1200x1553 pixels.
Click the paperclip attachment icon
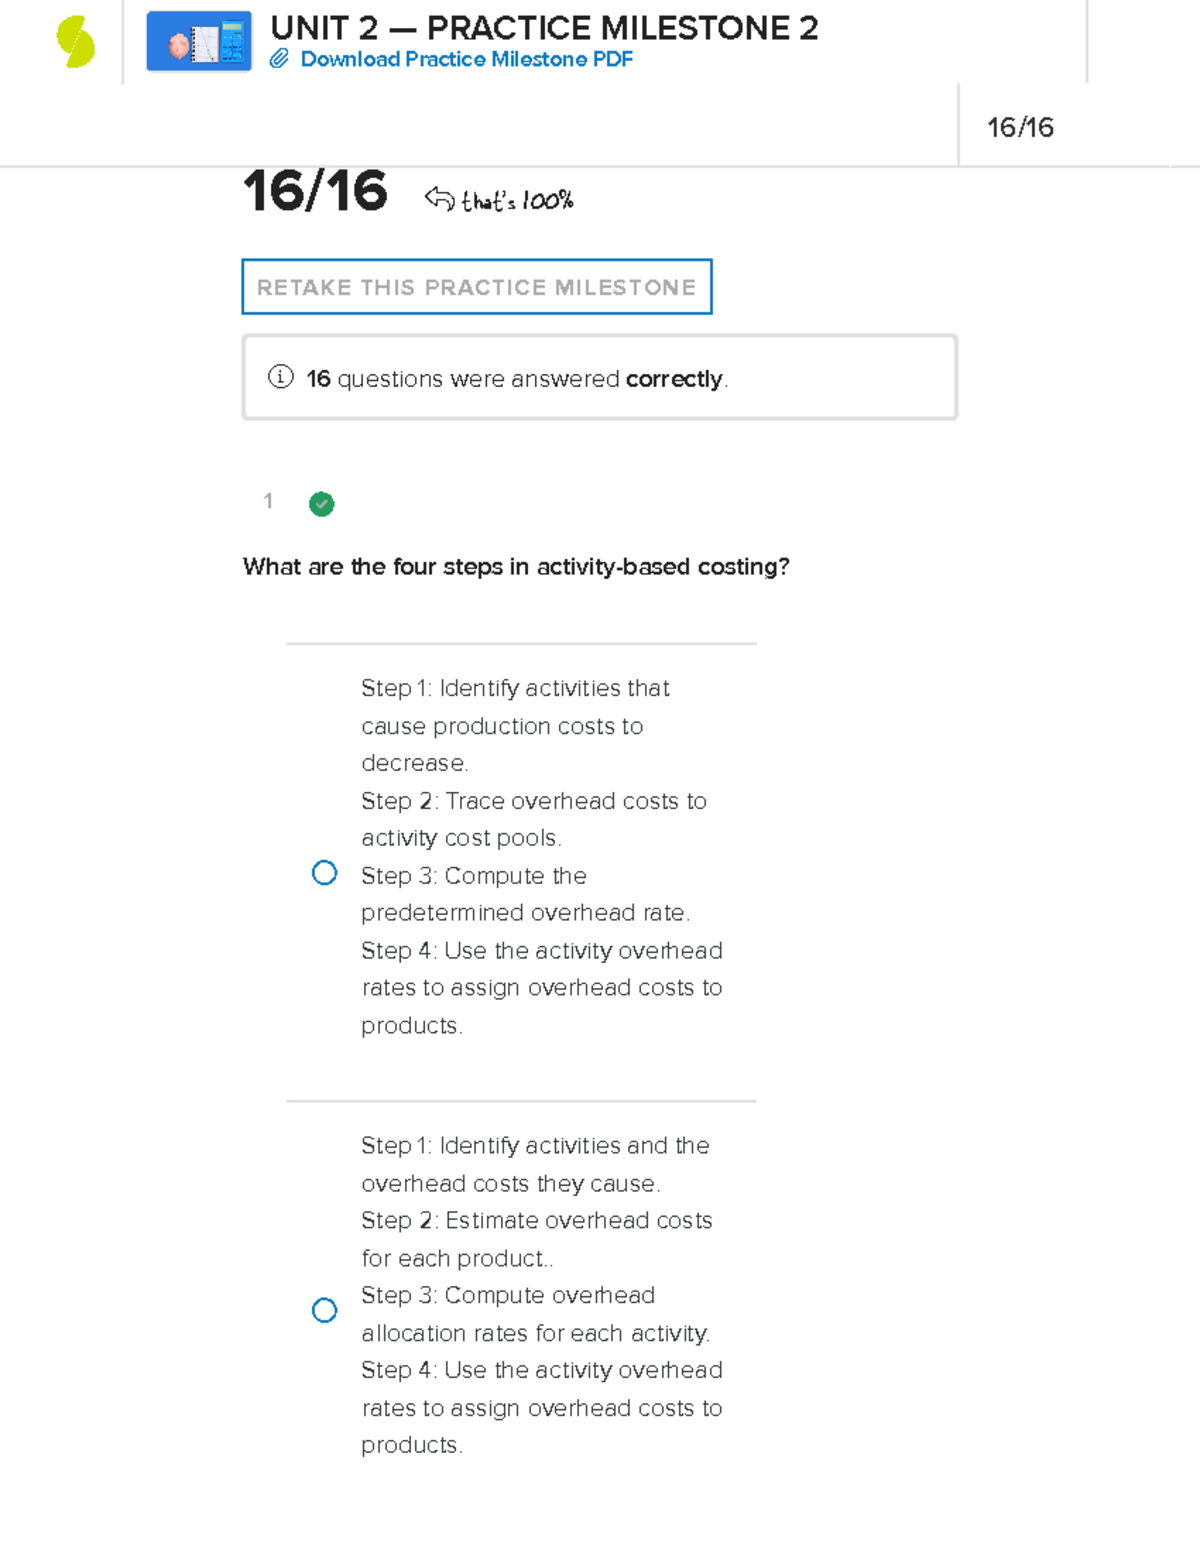tap(279, 59)
